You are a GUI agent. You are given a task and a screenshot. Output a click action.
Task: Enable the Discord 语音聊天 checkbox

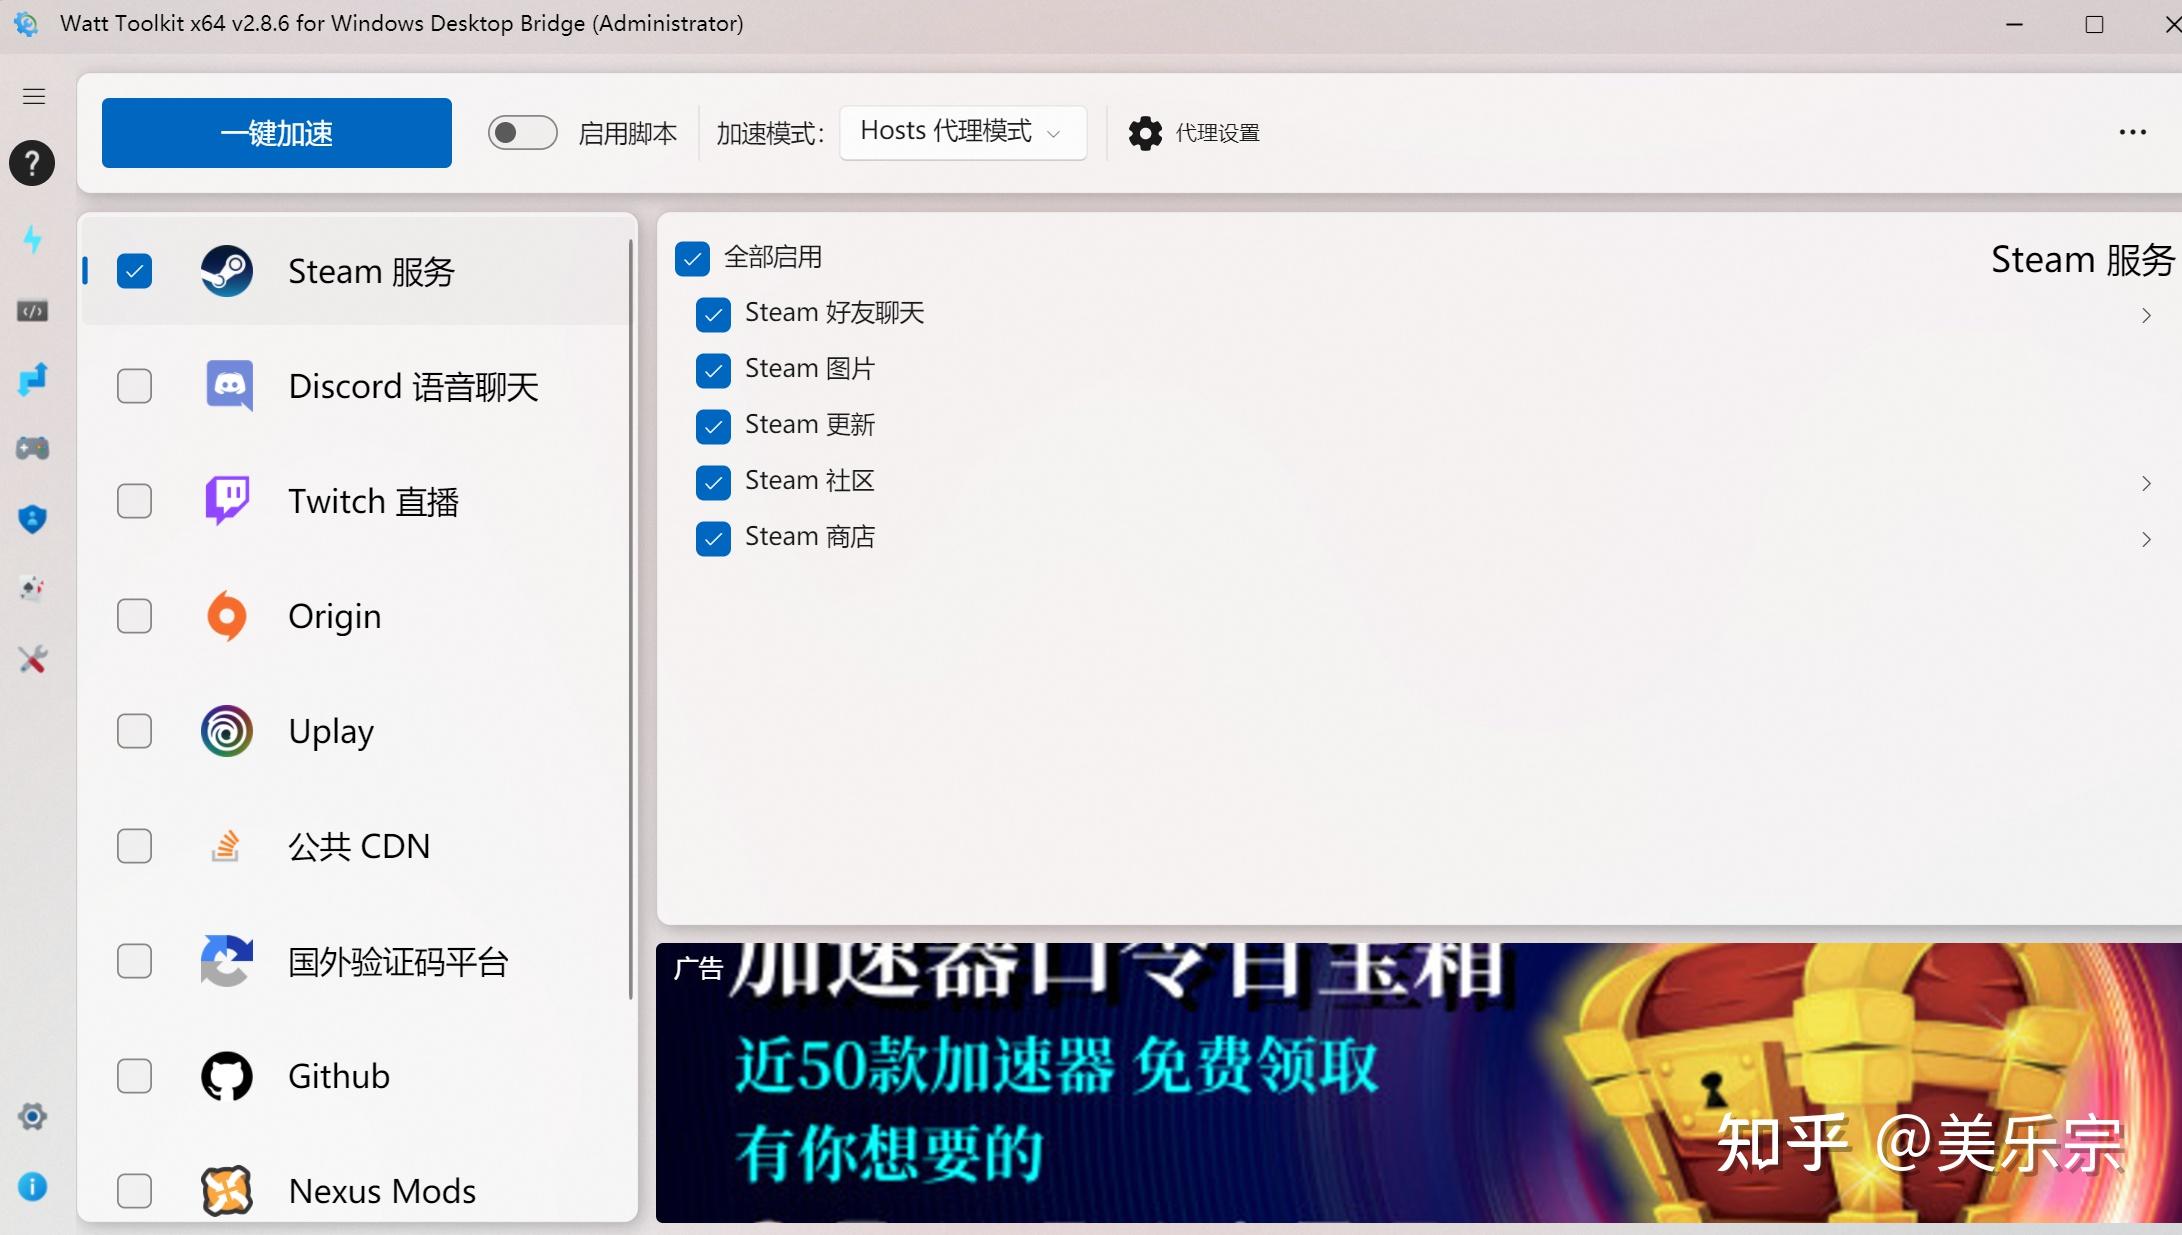point(134,385)
